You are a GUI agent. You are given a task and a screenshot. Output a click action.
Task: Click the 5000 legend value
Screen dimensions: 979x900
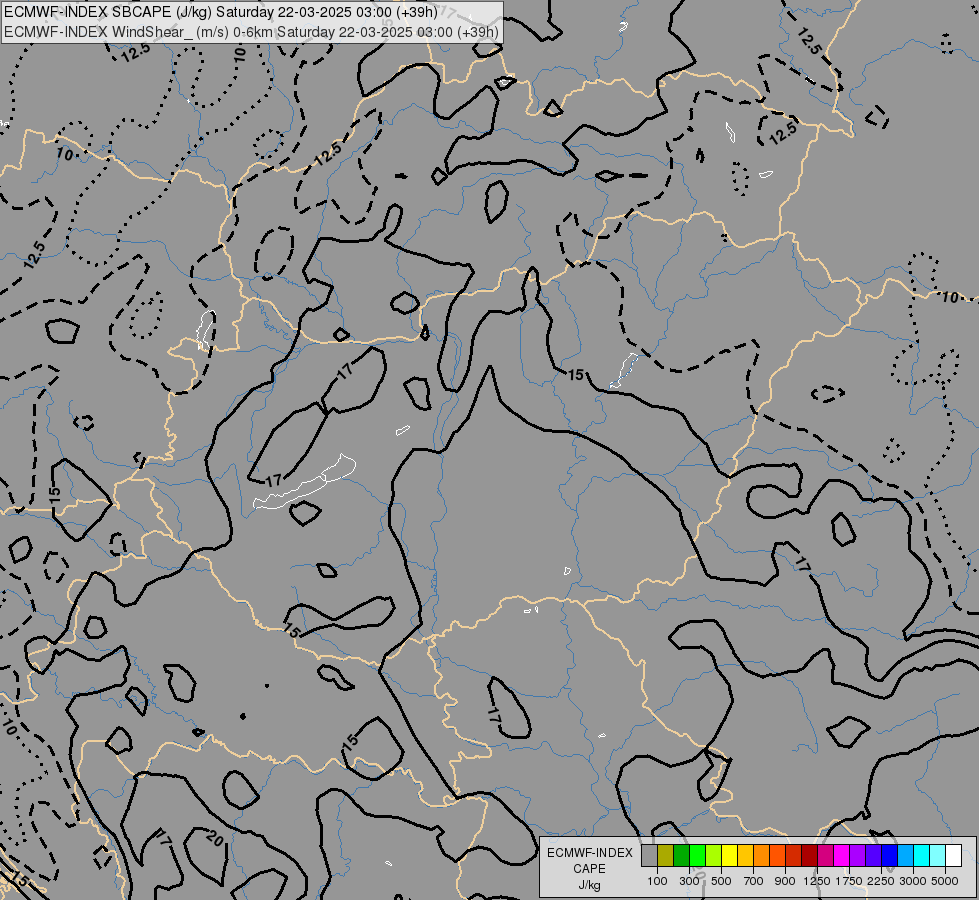coord(945,881)
